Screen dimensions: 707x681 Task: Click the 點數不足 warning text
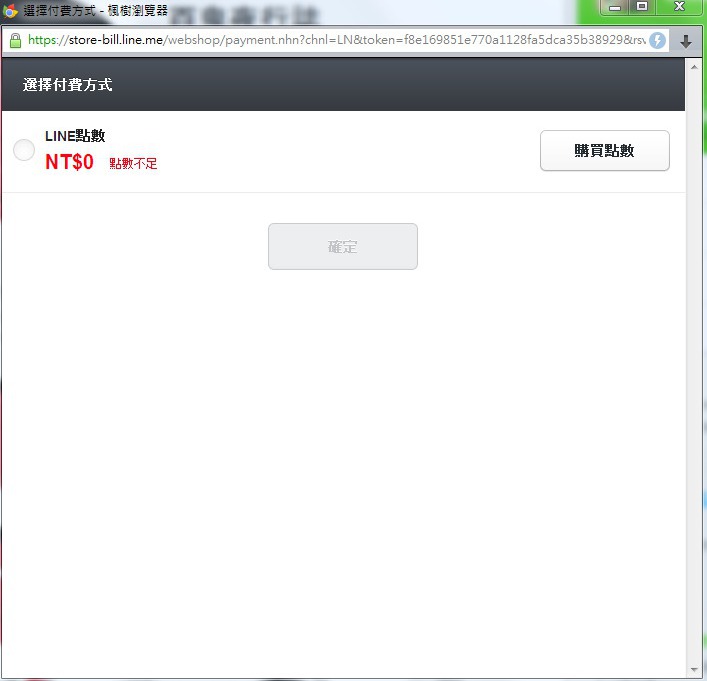click(x=133, y=163)
